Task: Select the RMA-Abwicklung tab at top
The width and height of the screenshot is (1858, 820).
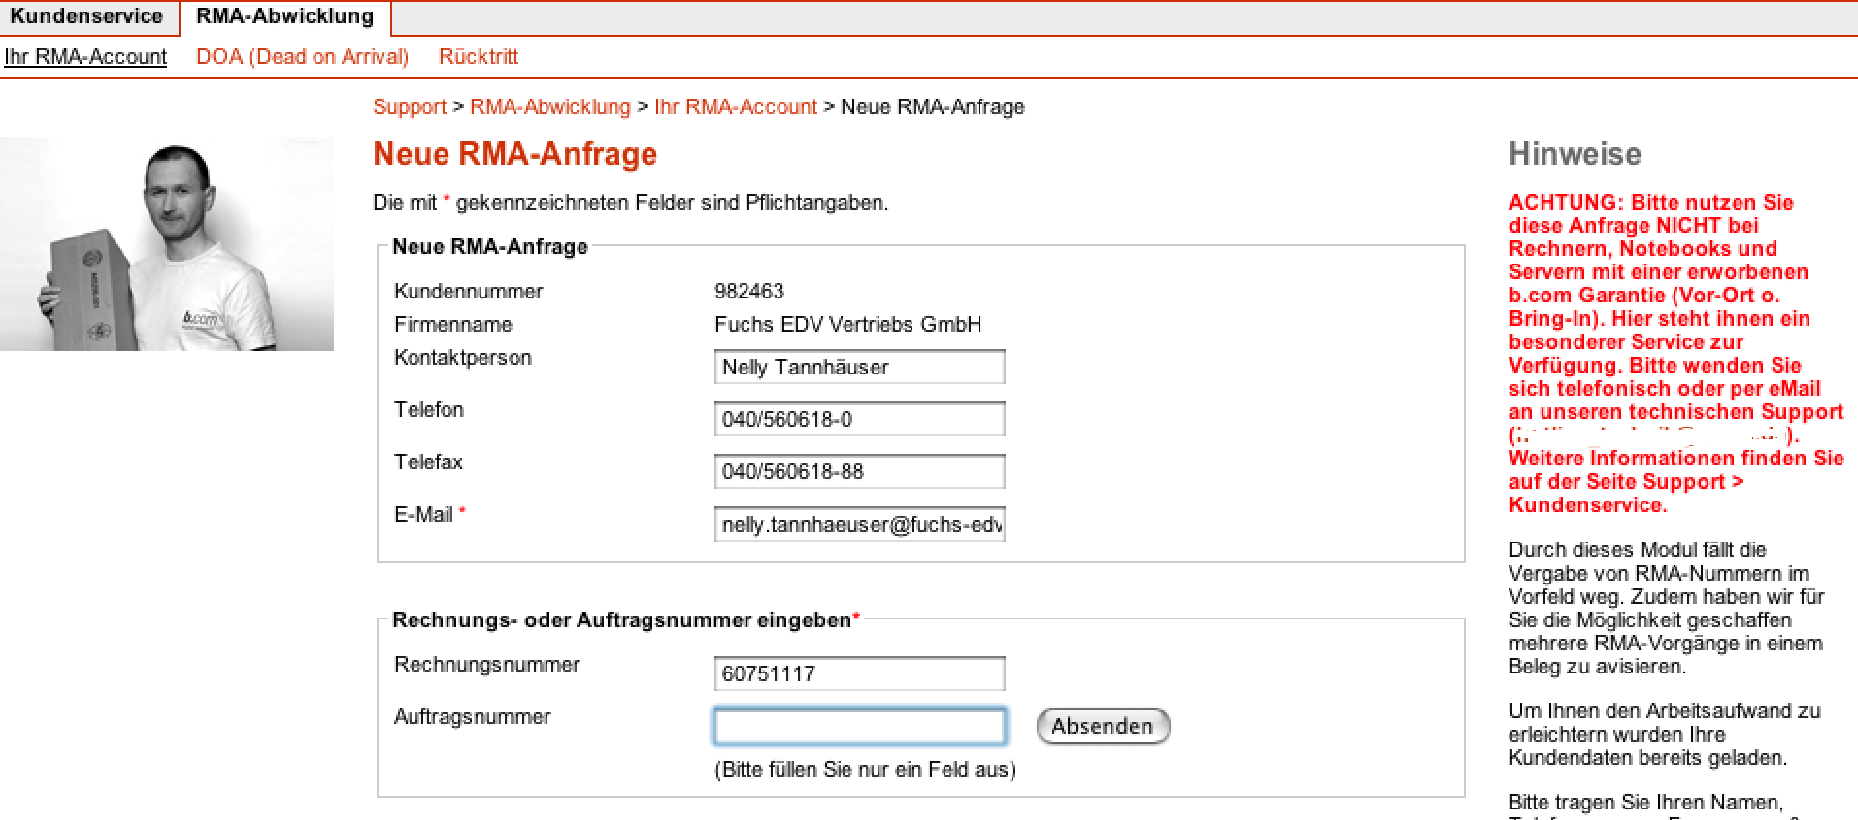Action: 285,17
